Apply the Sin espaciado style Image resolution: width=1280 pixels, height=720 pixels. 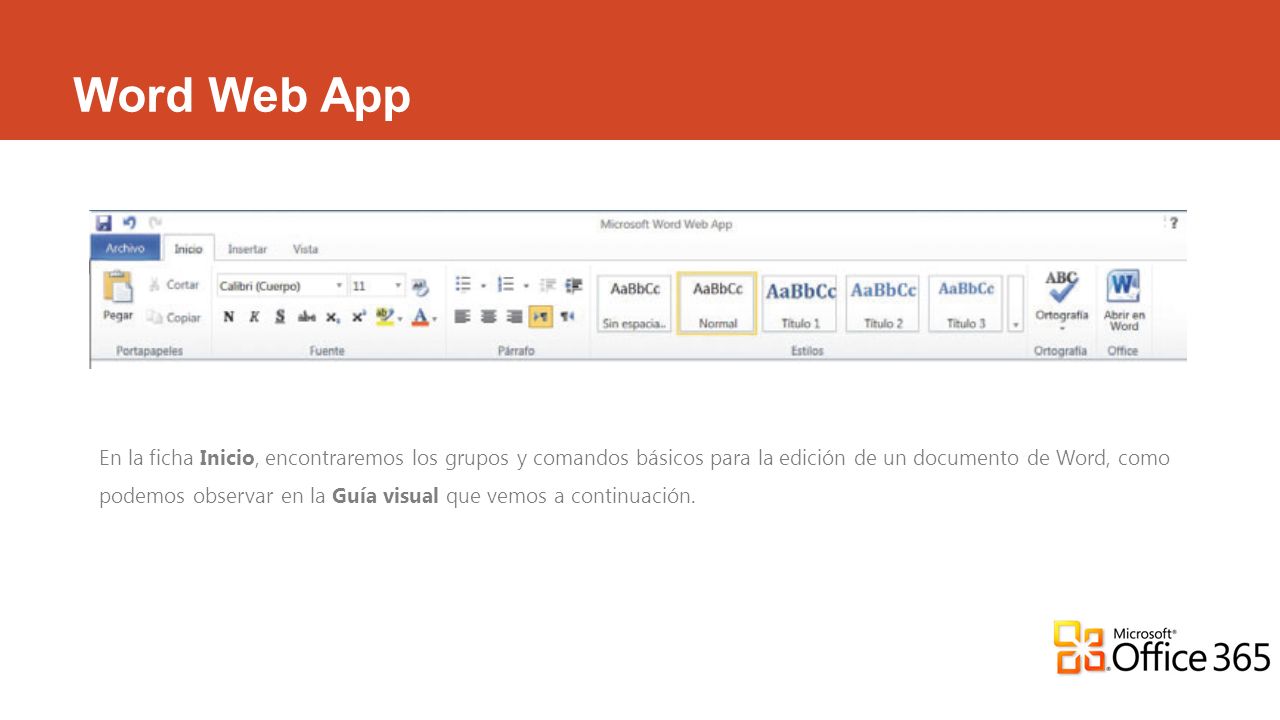click(x=635, y=304)
